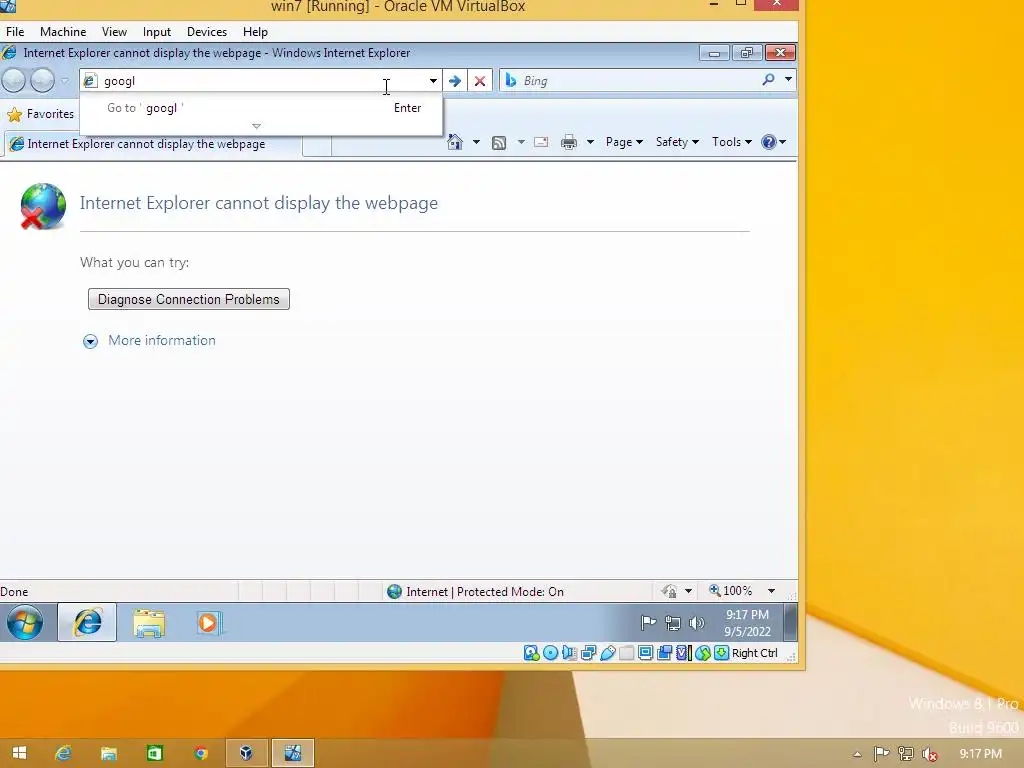This screenshot has width=1024, height=768.
Task: Open the Page menu
Action: point(624,142)
